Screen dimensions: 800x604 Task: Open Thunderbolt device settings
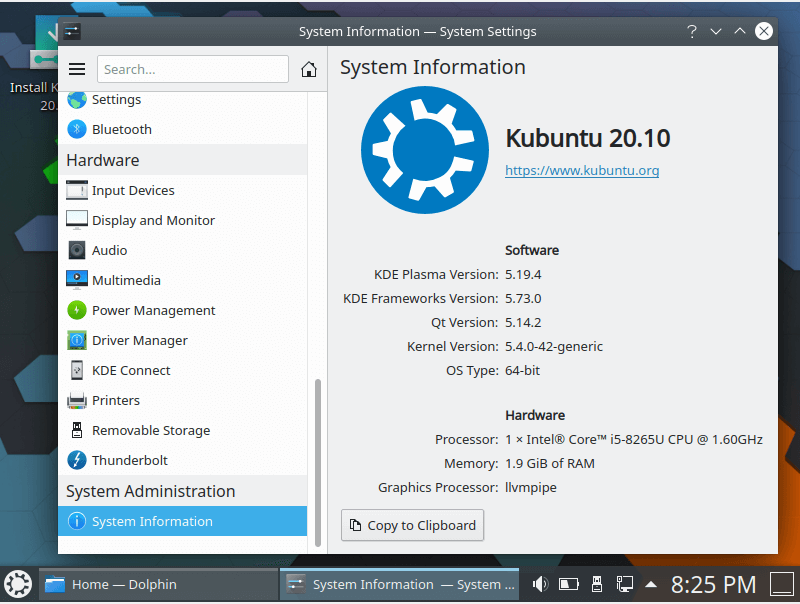[x=129, y=460]
